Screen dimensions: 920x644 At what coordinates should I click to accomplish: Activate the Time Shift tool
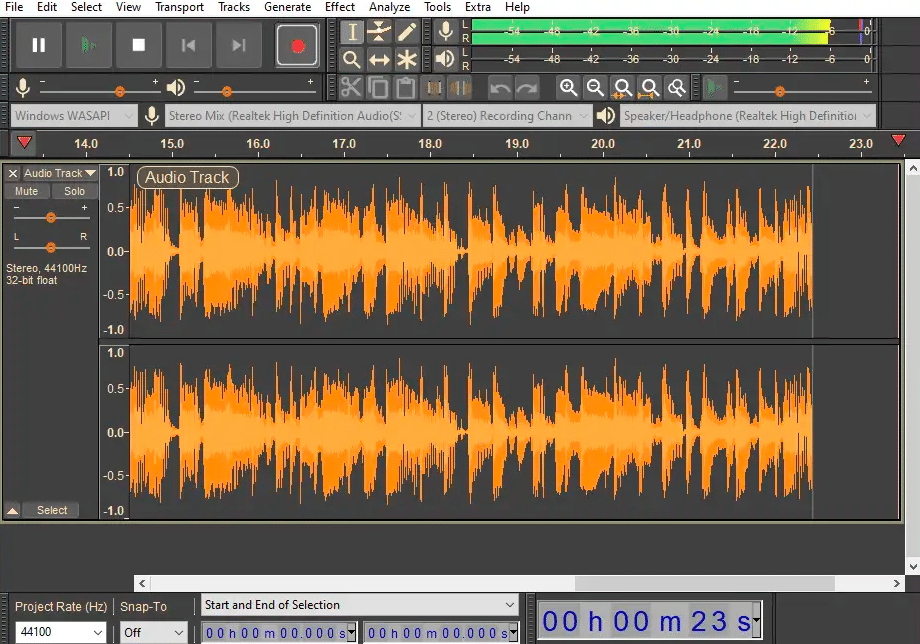379,59
